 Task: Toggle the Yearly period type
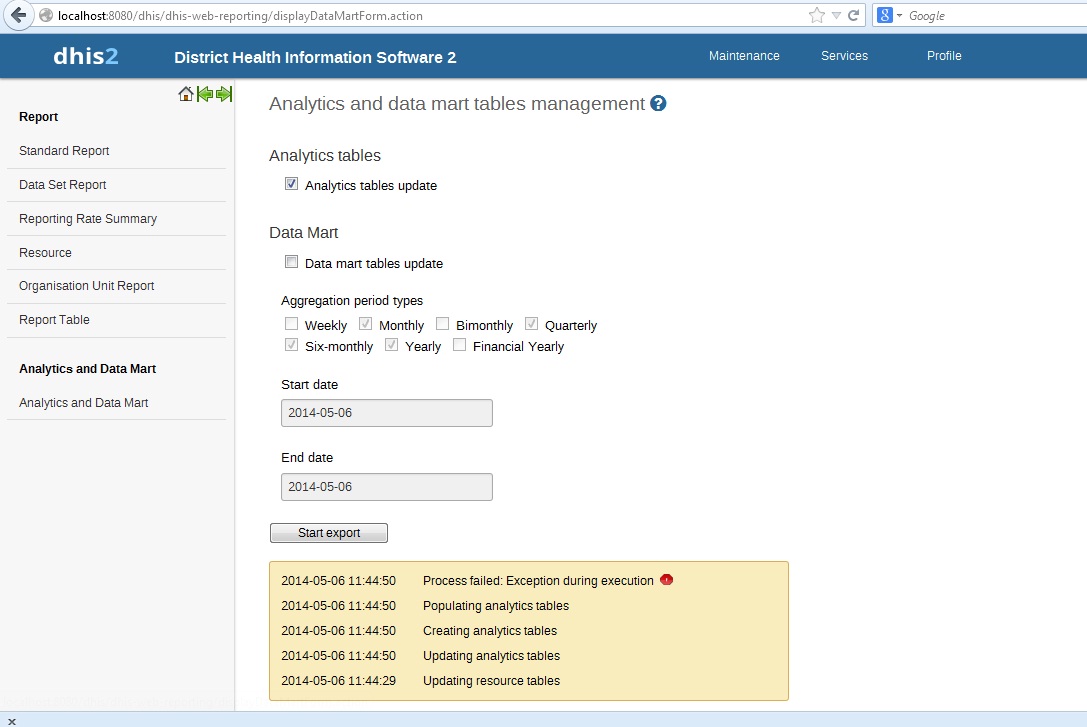coord(391,344)
